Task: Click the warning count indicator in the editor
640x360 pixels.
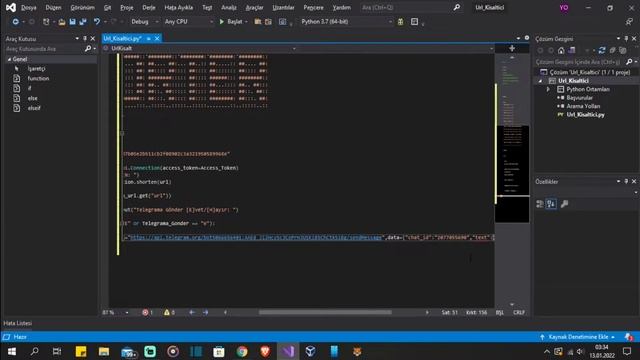Action: 169,312
